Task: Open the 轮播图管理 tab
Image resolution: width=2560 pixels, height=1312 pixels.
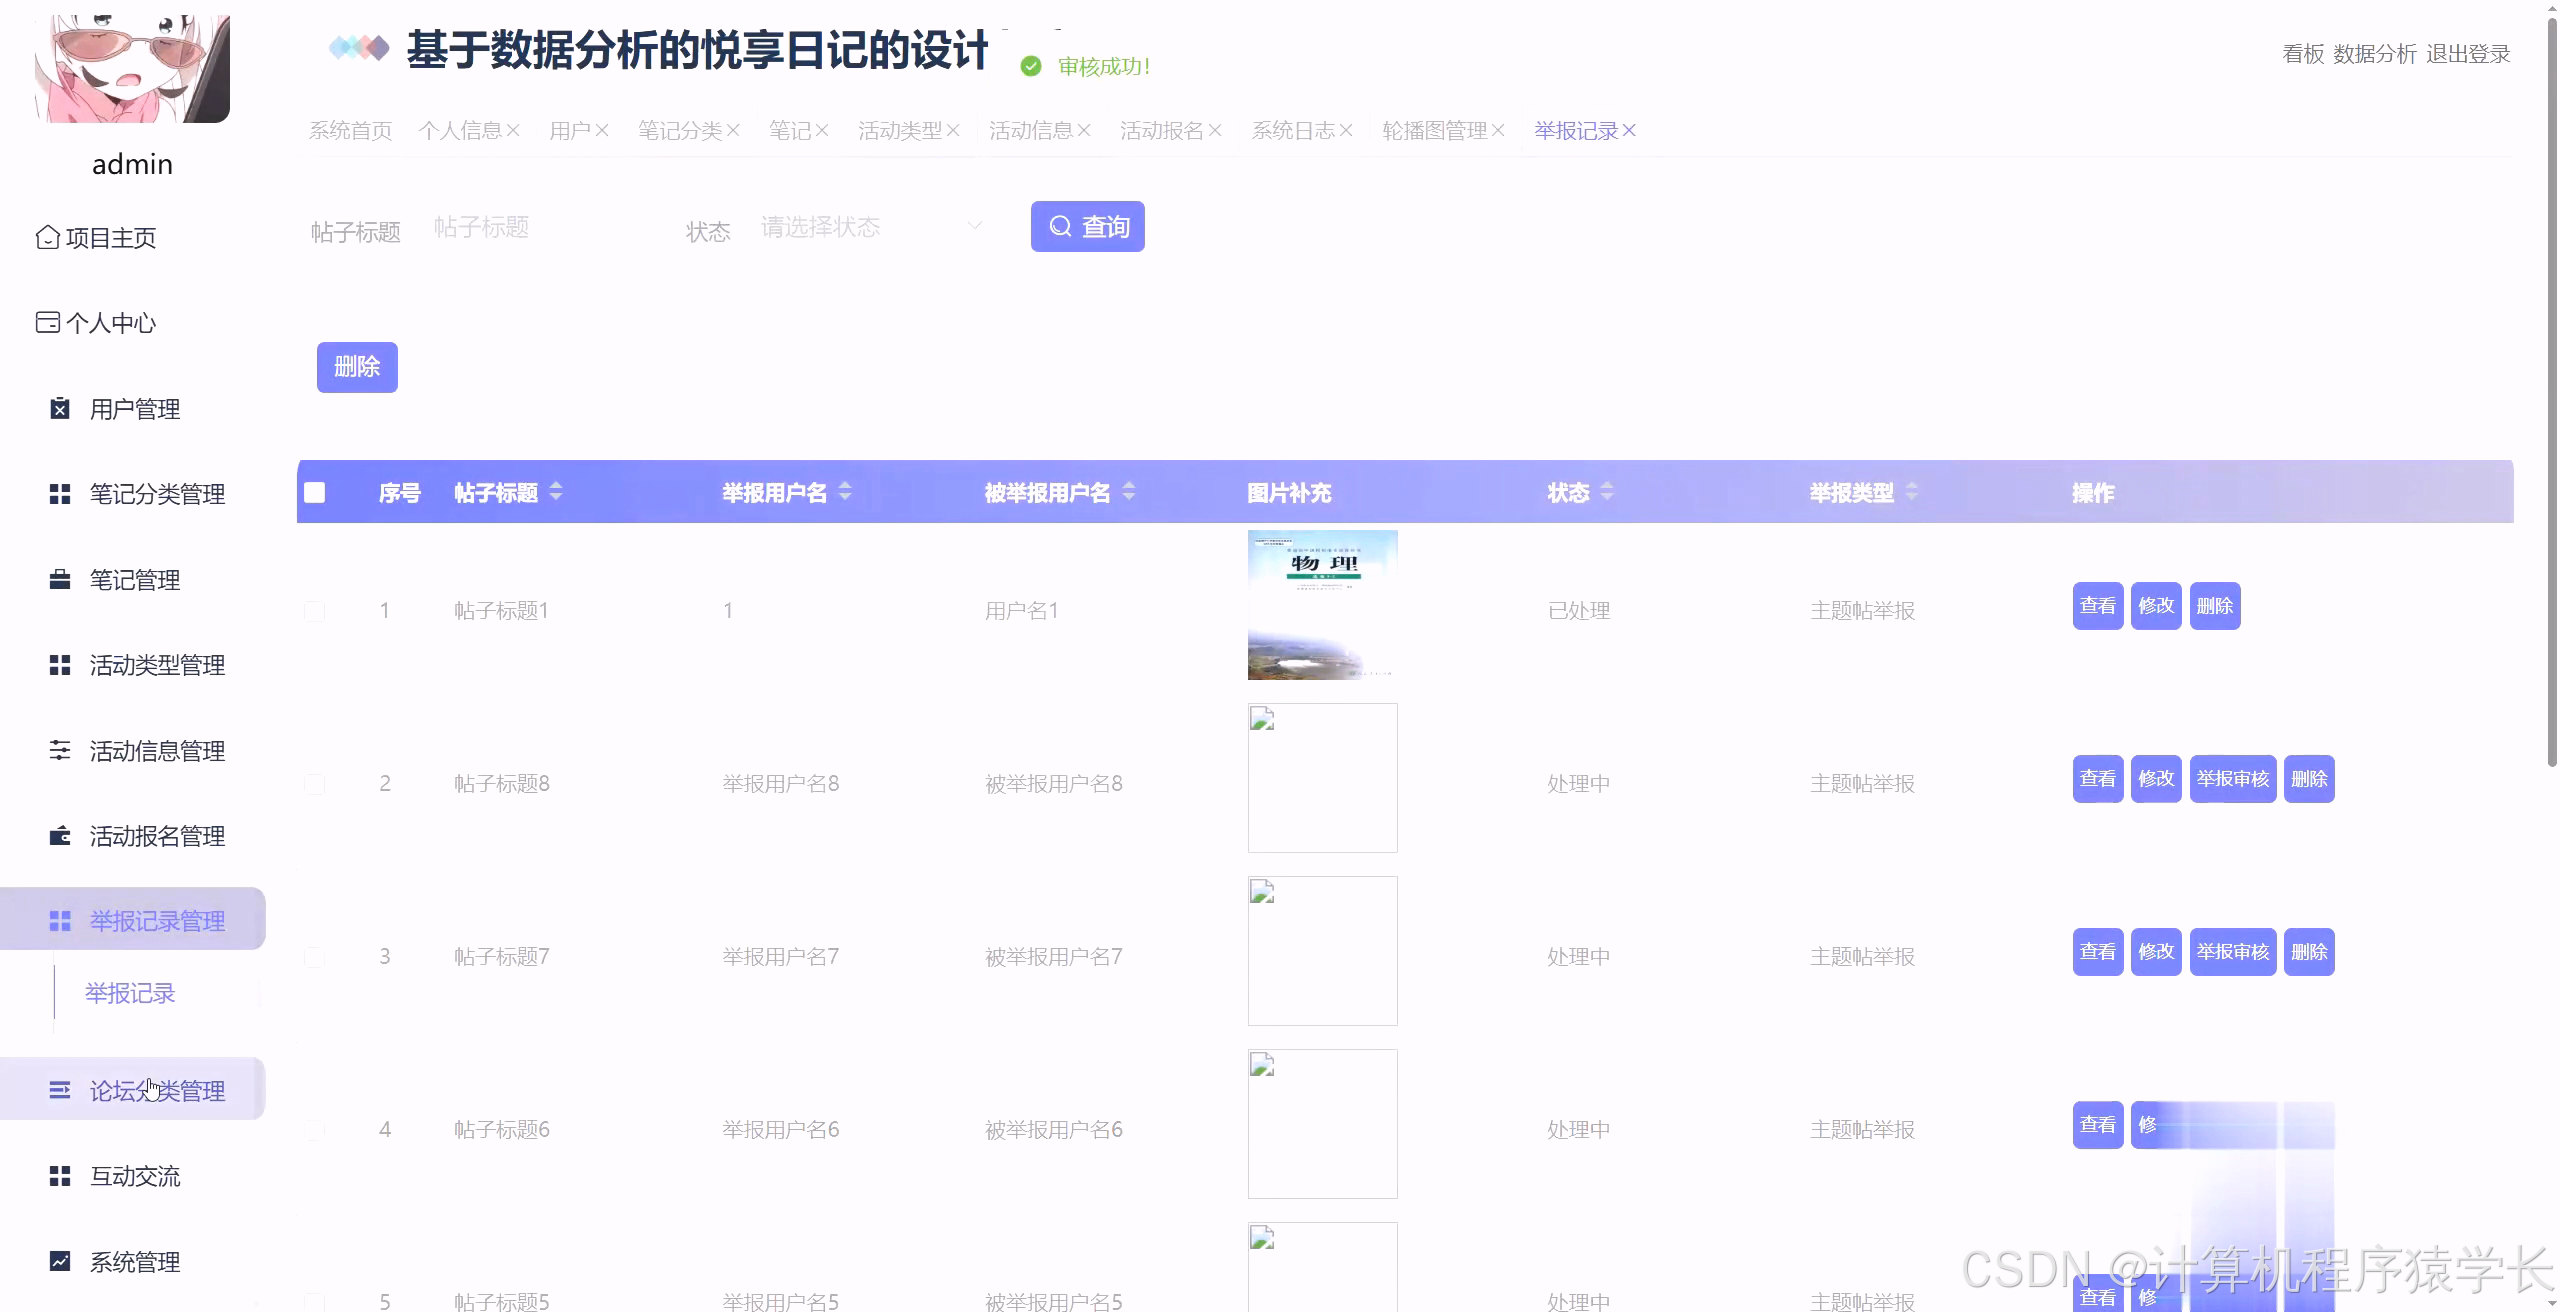Action: coord(1435,129)
